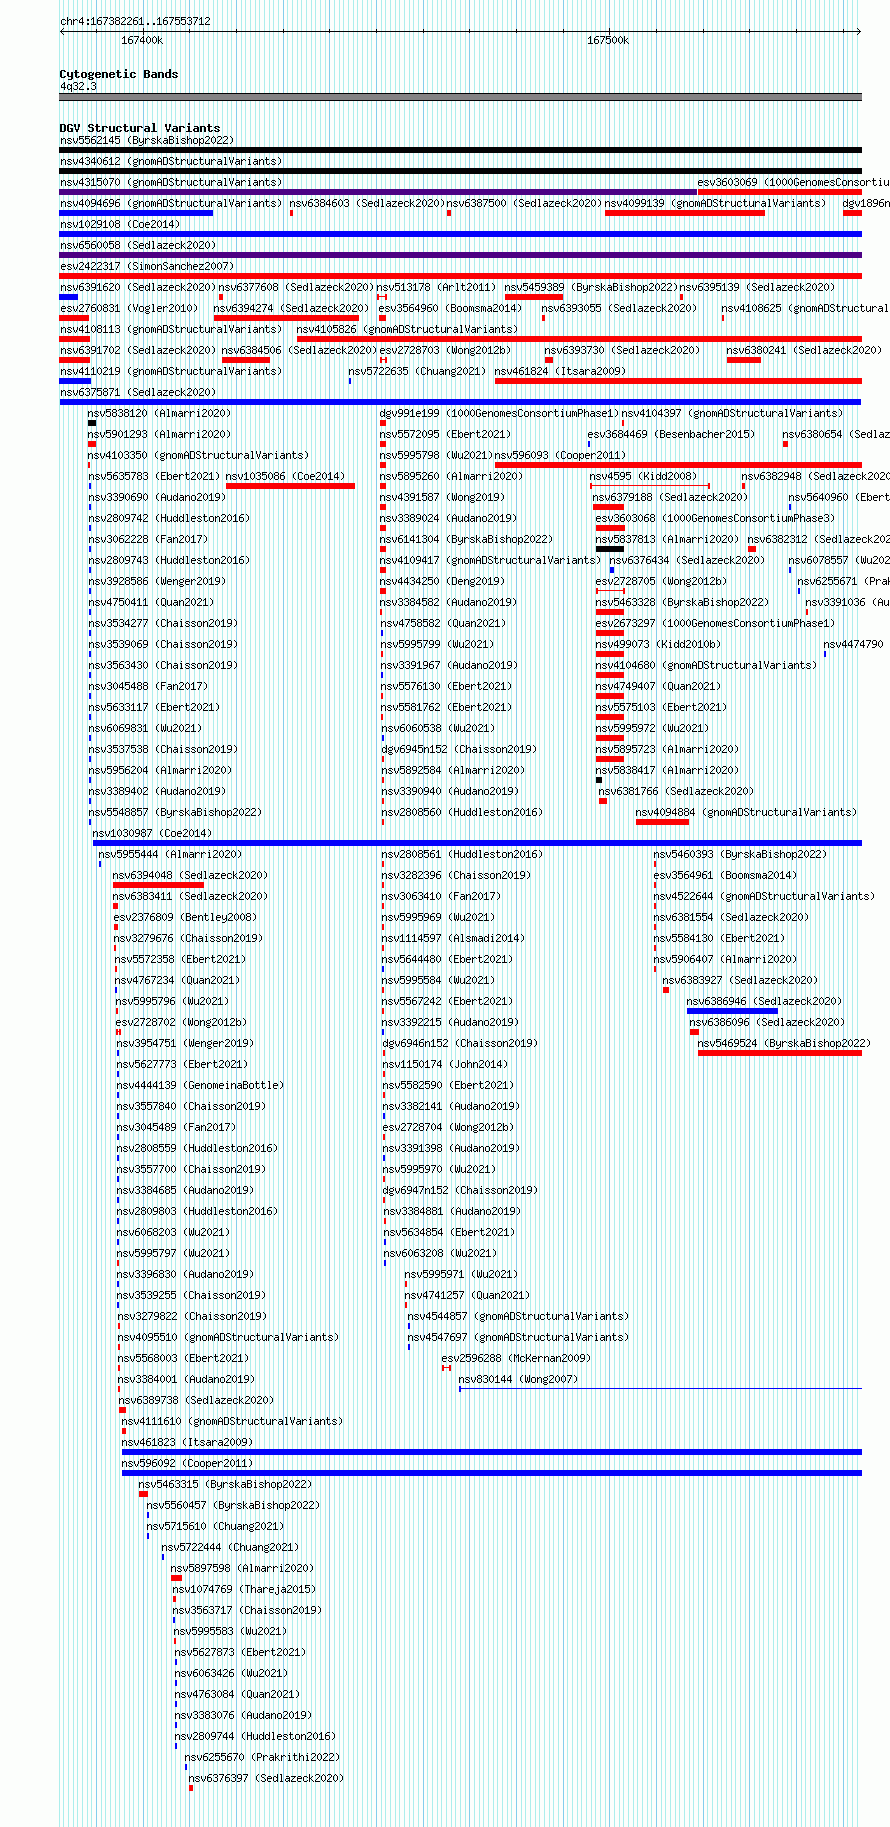Click the 4q32.3 cytogenetic band label
This screenshot has width=890, height=1827.
point(78,86)
